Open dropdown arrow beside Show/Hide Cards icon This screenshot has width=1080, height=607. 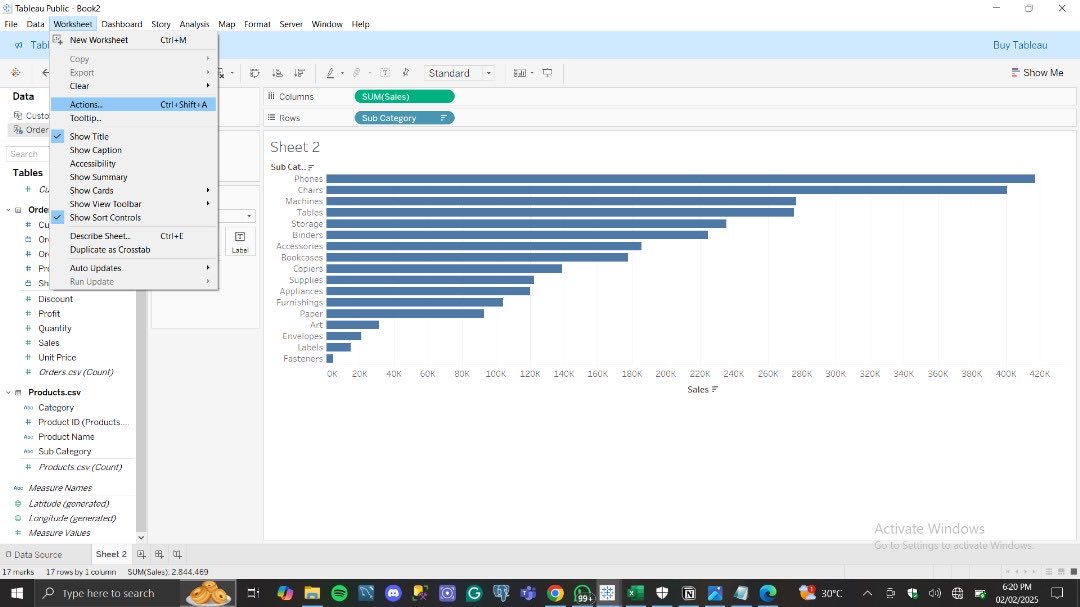coord(532,73)
